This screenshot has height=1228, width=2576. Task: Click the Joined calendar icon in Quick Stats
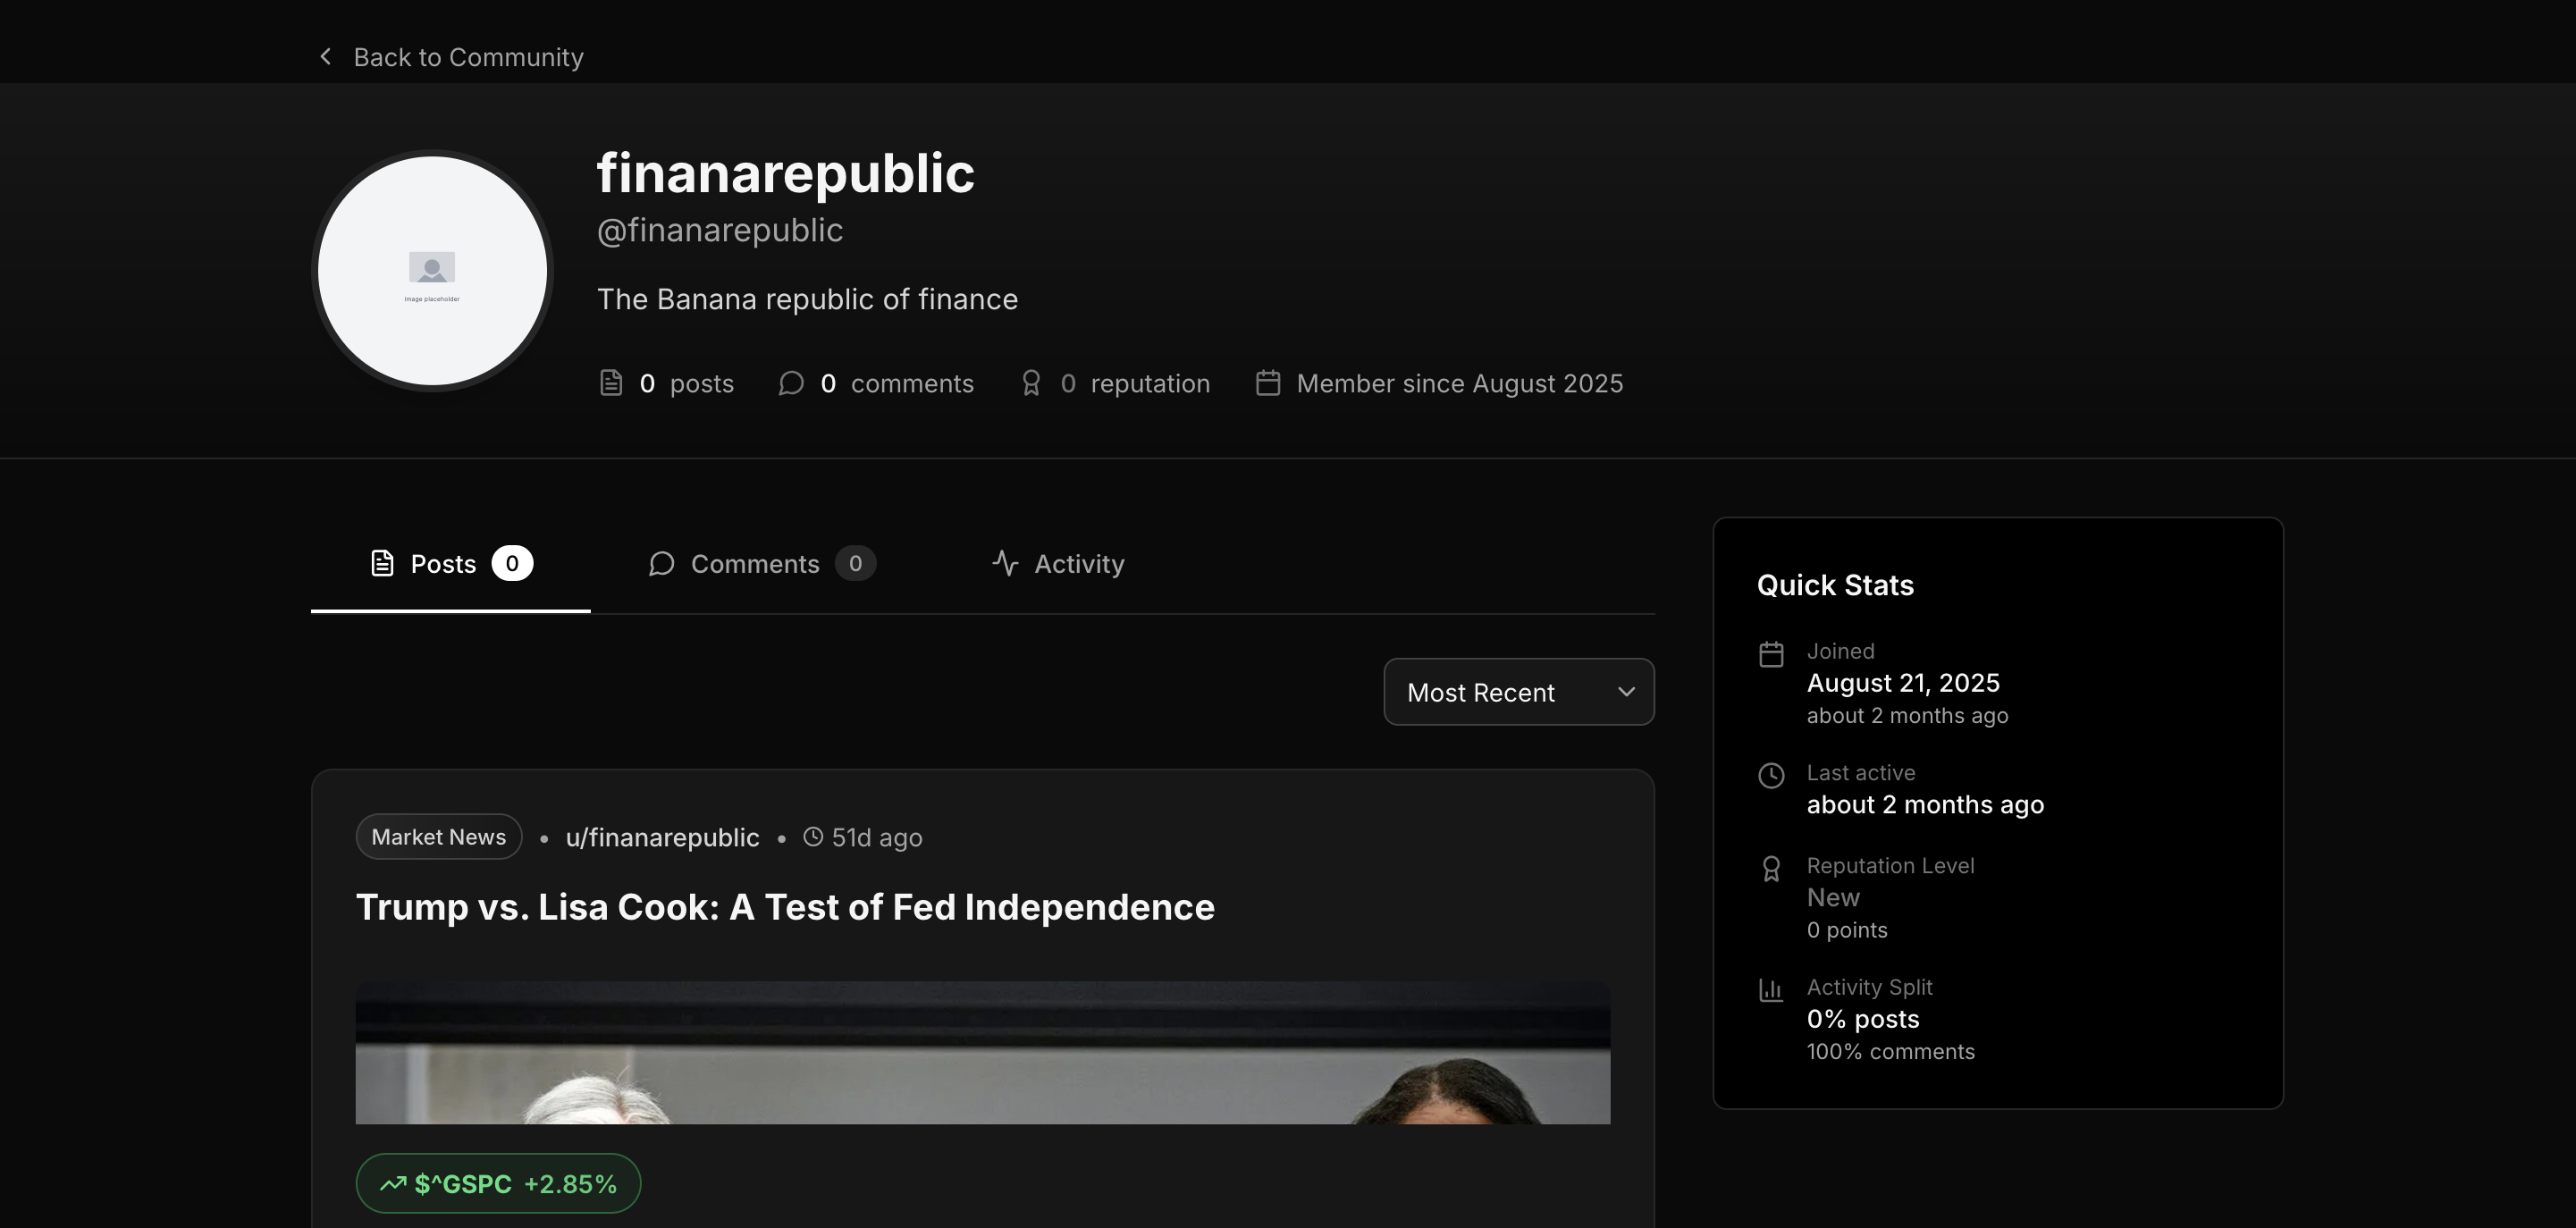coord(1770,654)
